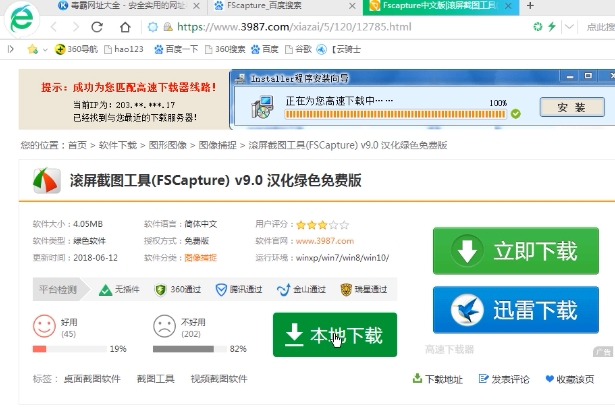
Task: Go to 首页 breadcrumb link
Action: [x=77, y=145]
